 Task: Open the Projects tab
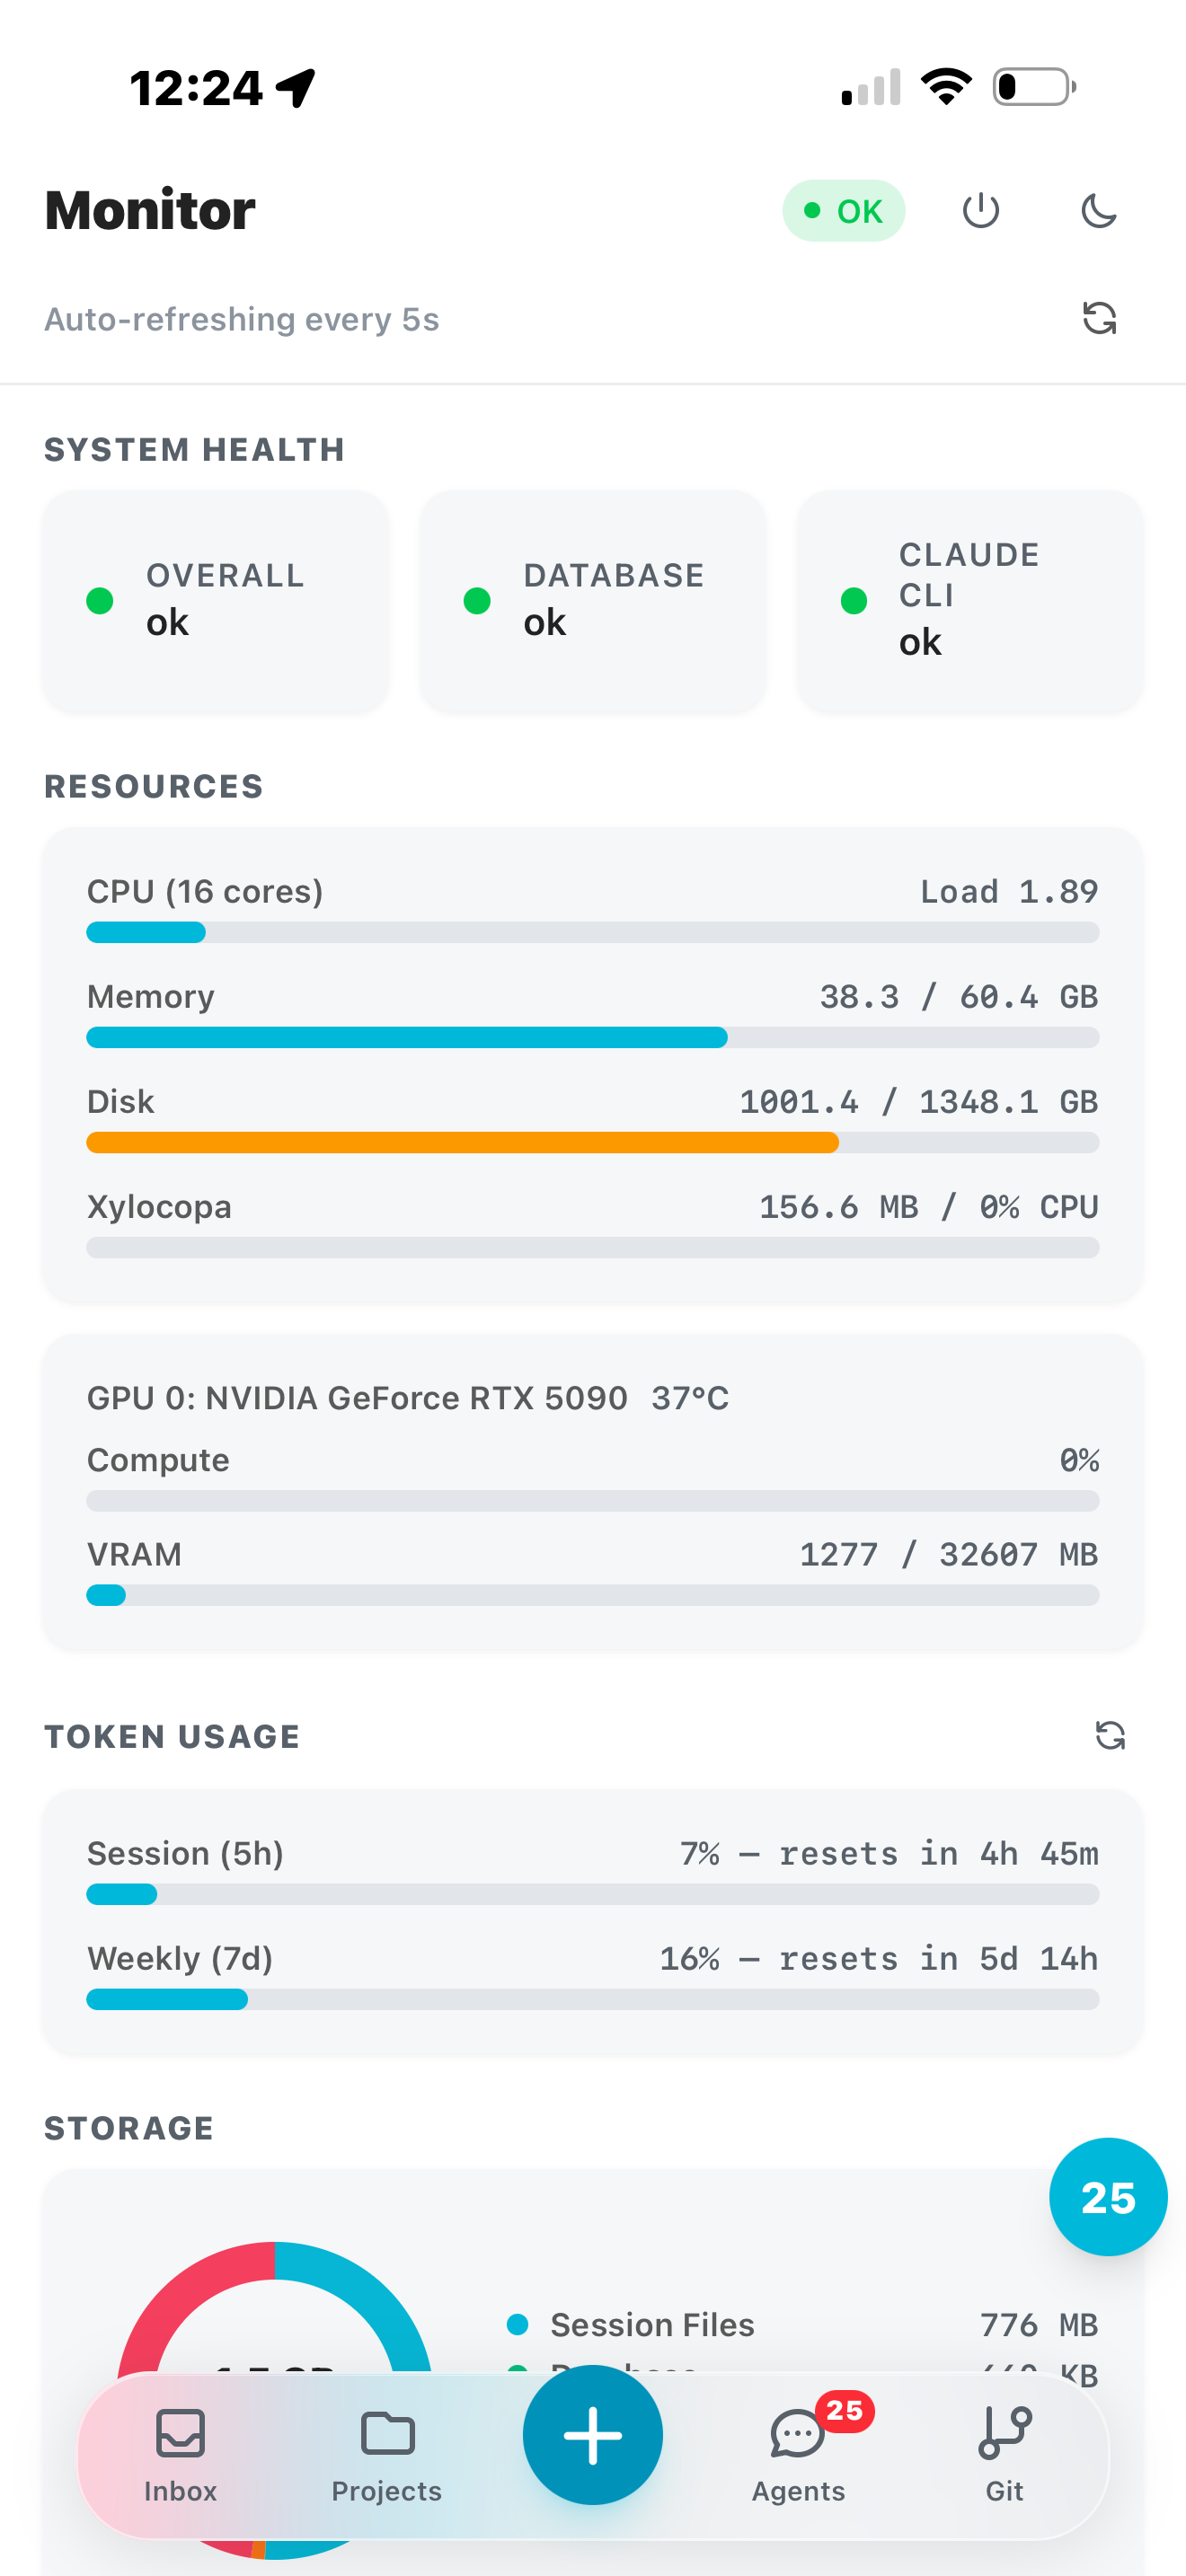coord(387,2456)
